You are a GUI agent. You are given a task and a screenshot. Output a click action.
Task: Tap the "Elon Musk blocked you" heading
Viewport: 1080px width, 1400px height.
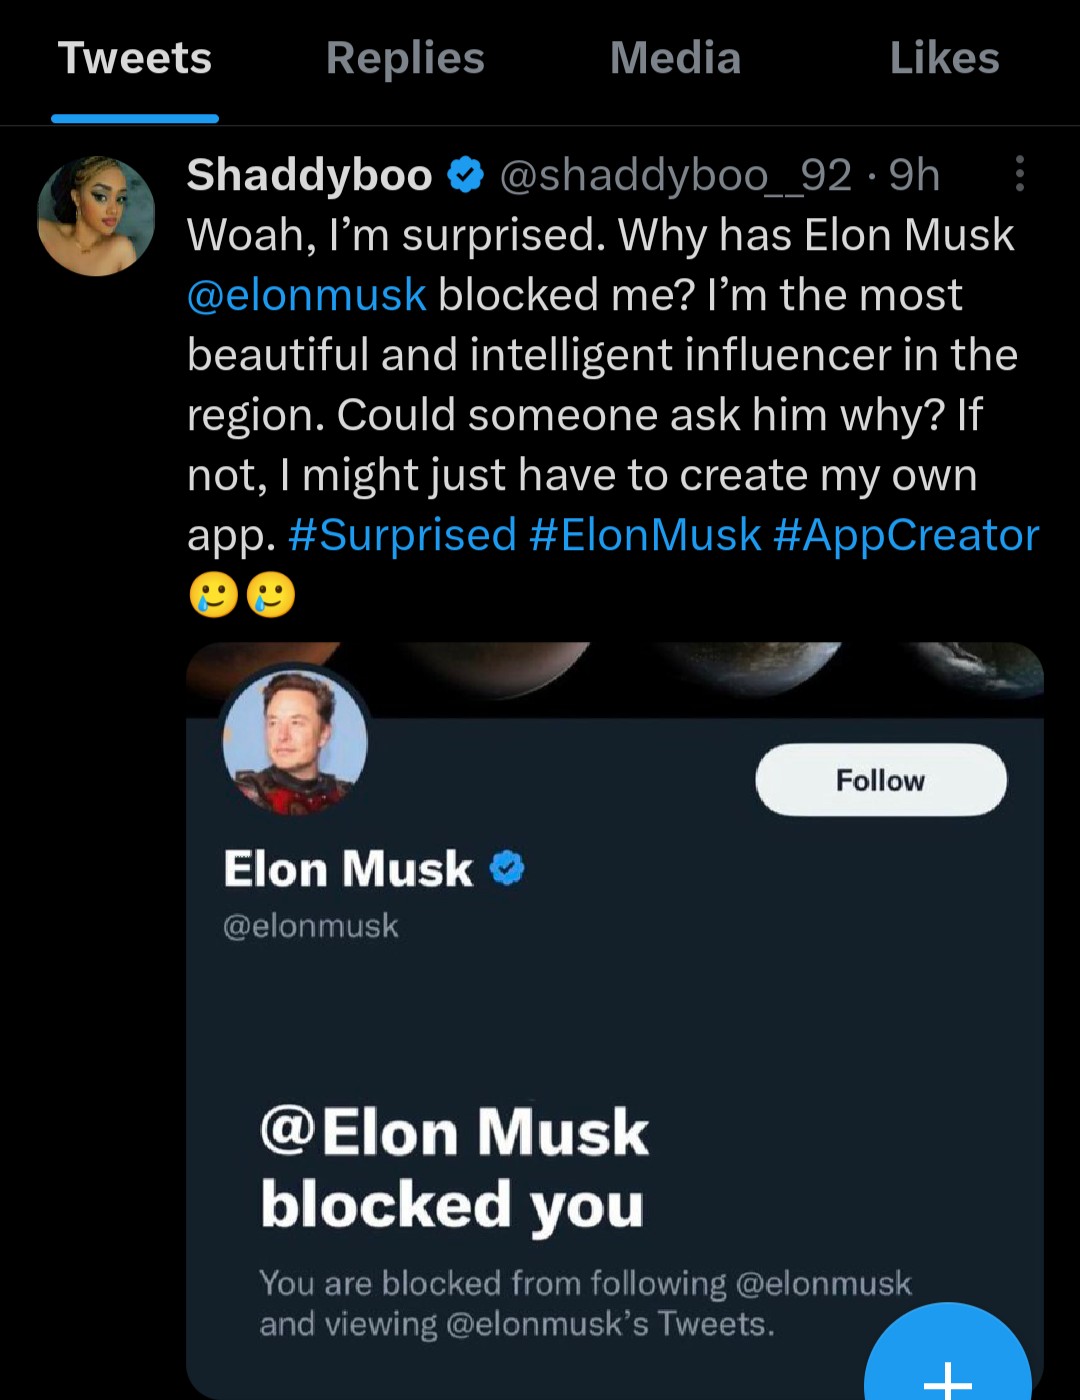(x=454, y=1168)
